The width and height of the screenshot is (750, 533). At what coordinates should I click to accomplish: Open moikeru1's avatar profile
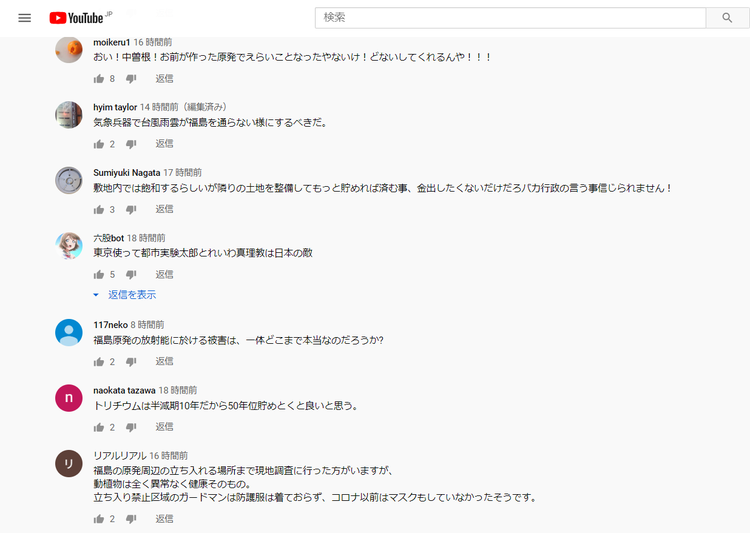(x=69, y=49)
